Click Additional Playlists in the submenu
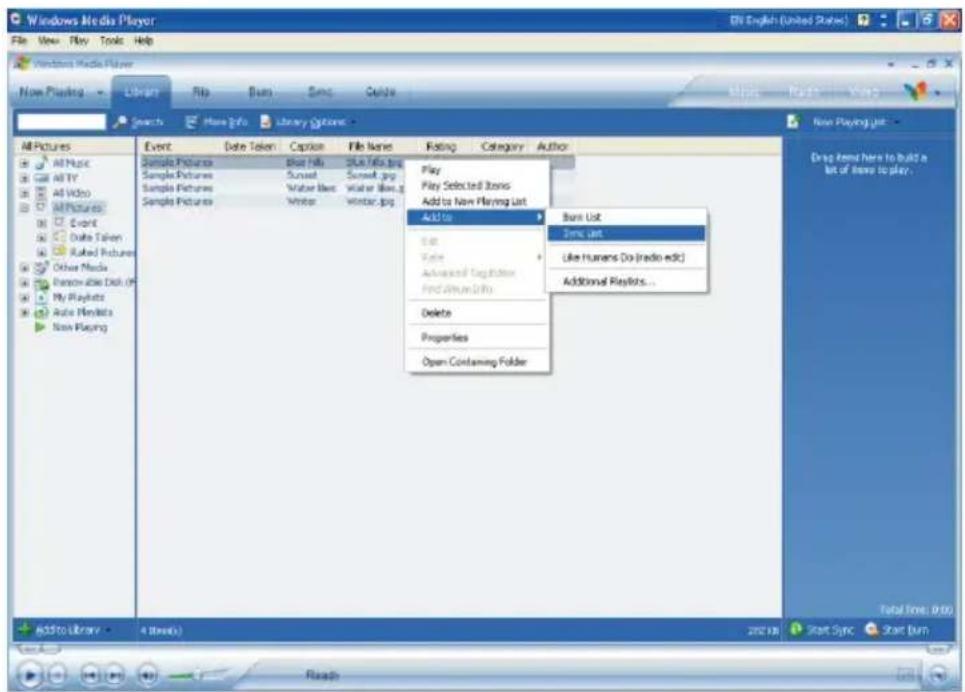Image resolution: width=965 pixels, height=692 pixels. click(626, 281)
